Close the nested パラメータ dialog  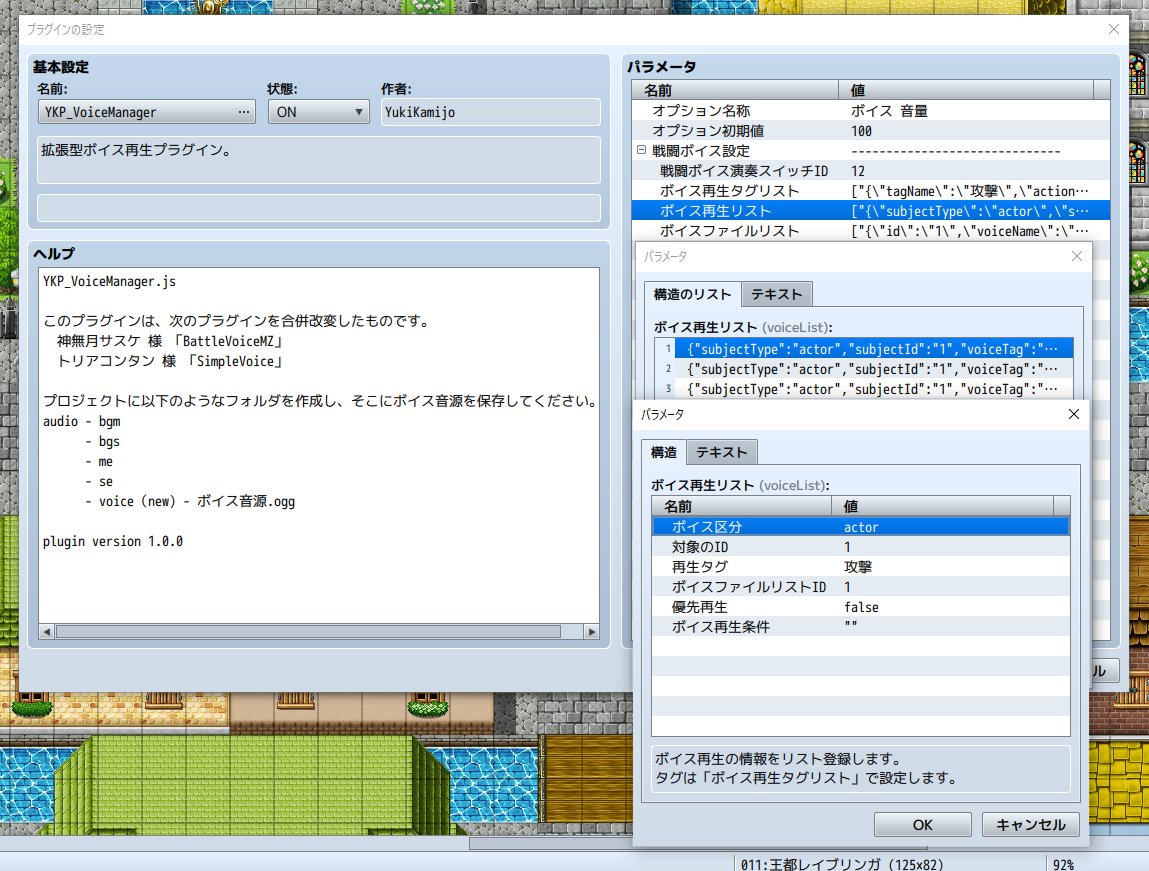[1073, 414]
